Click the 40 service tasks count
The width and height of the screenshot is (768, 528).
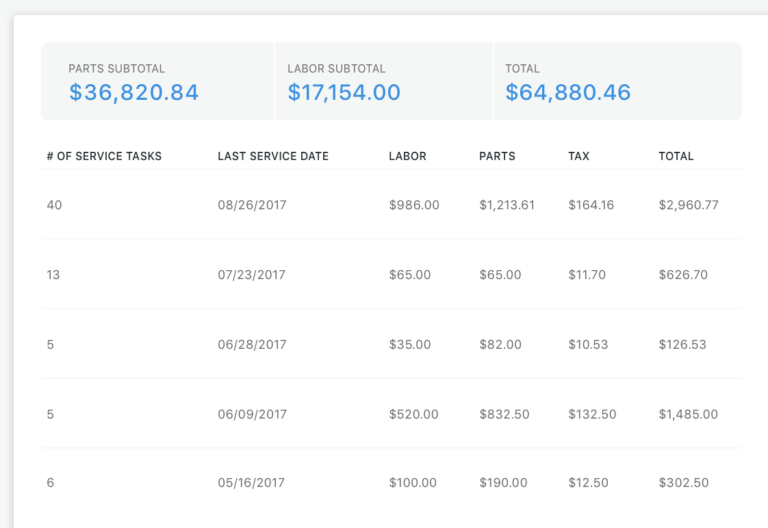point(54,205)
